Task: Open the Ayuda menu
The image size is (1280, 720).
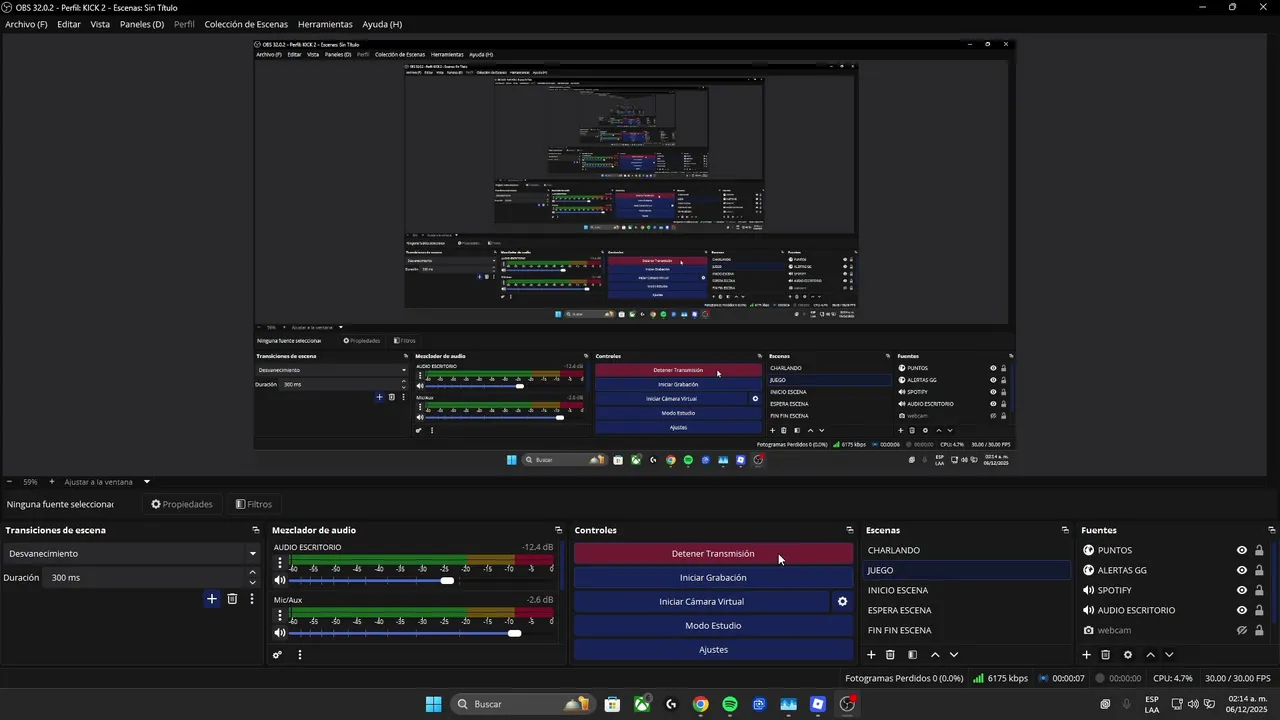Action: click(x=382, y=24)
